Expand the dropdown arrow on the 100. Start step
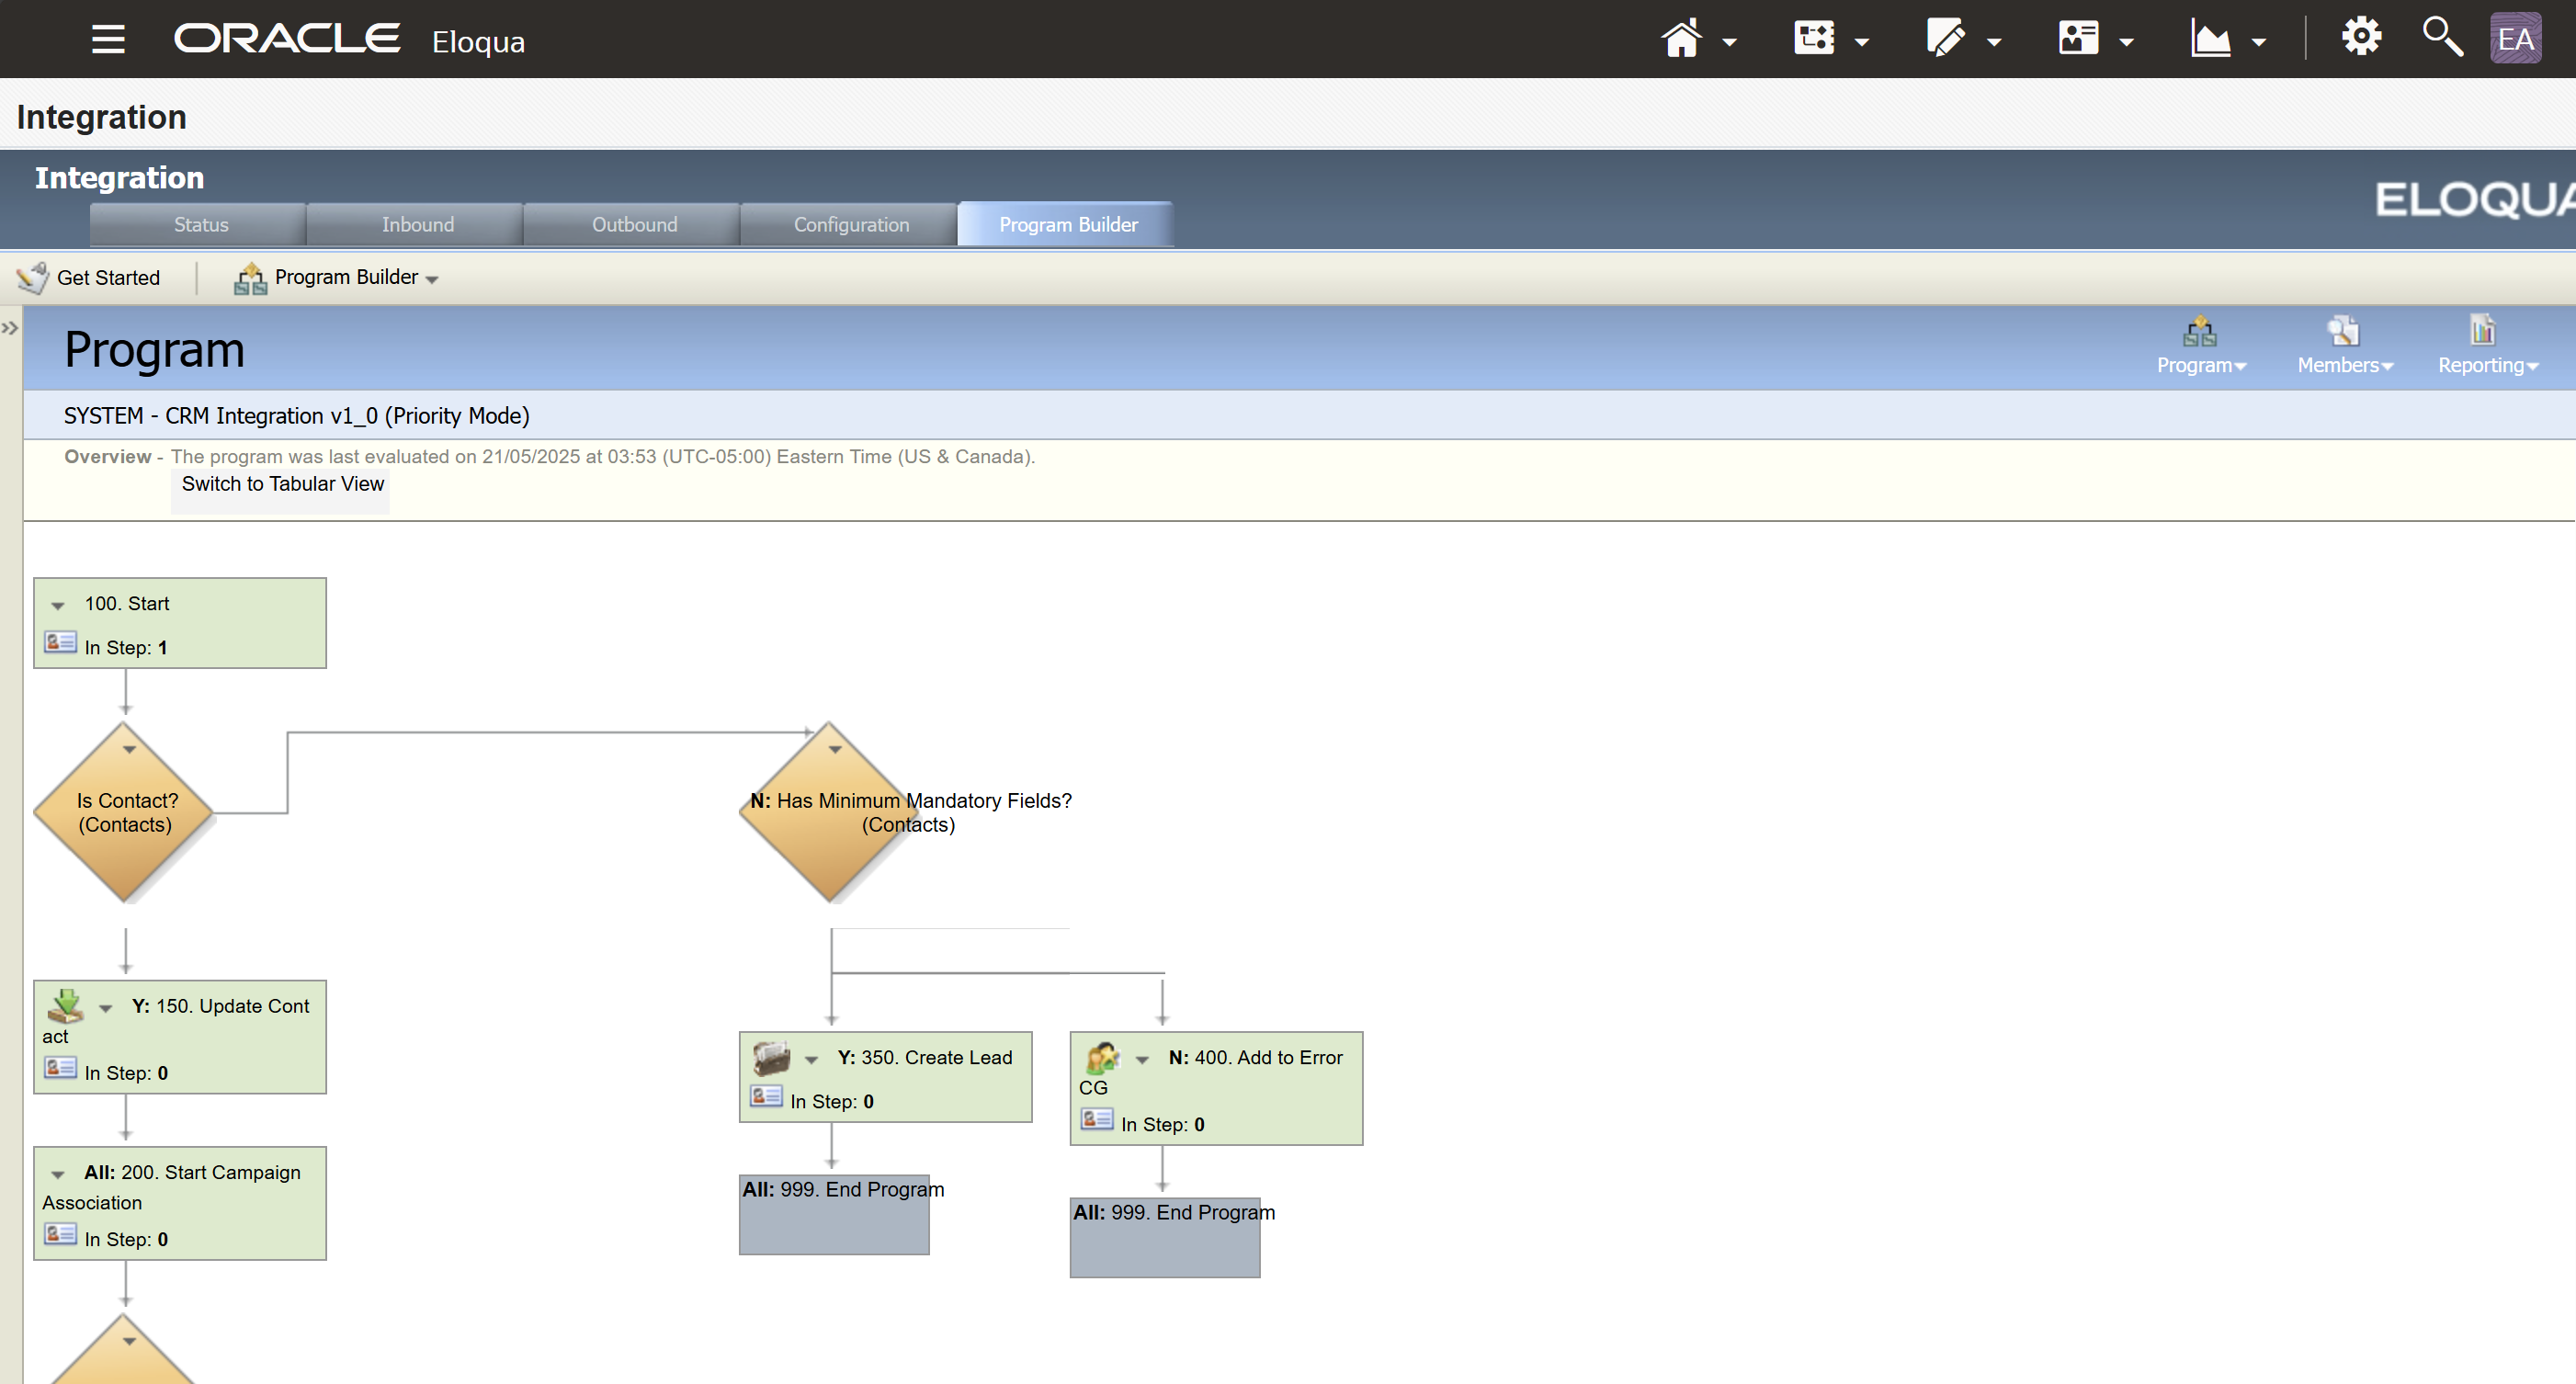Image resolution: width=2576 pixels, height=1384 pixels. pyautogui.click(x=57, y=604)
